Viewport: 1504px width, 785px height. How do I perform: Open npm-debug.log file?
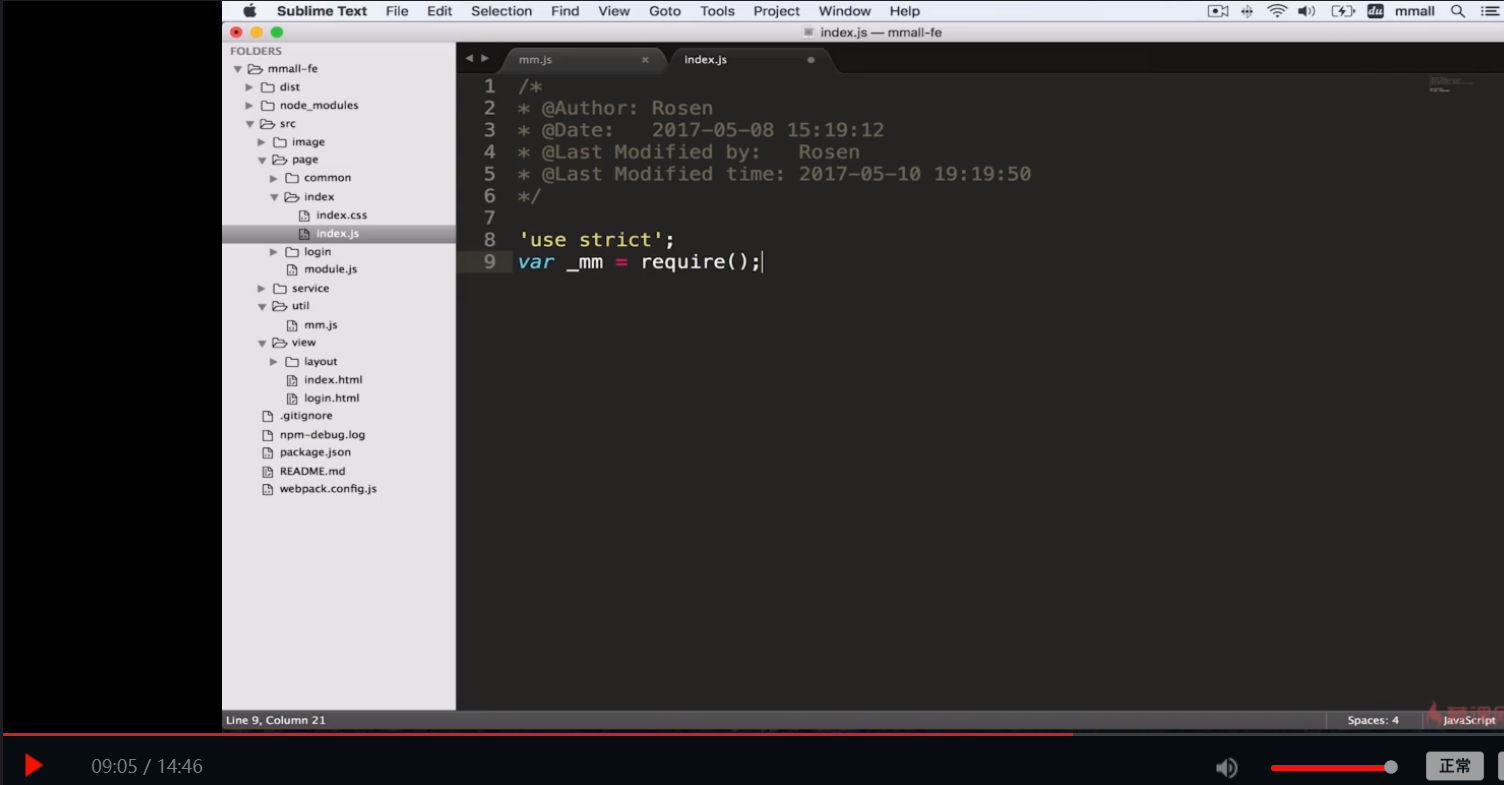coord(322,435)
